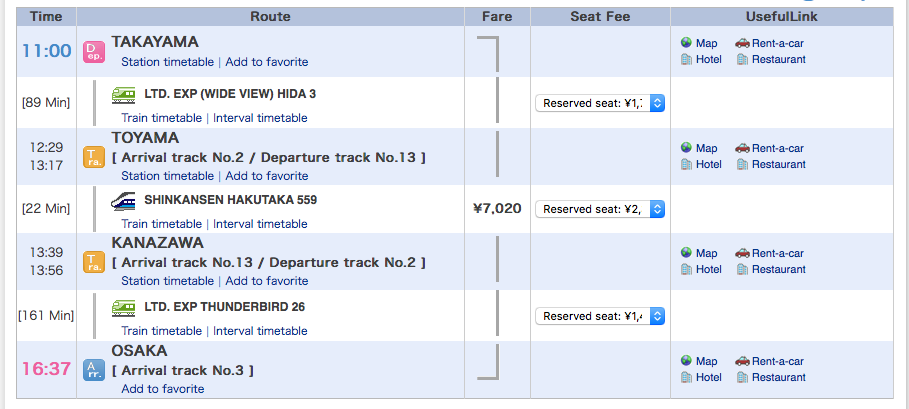Click the Restaurant icon in Toyama row

pos(743,164)
